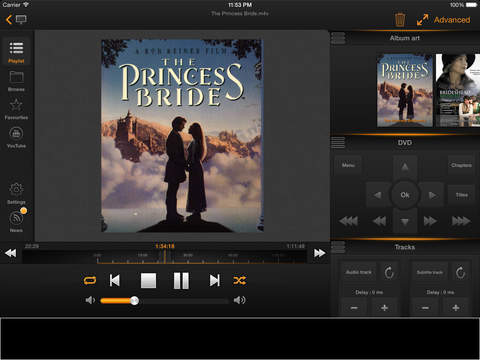Click the Wi-Fi icon in status bar
Screen dimensions: 480x360
click(26, 5)
